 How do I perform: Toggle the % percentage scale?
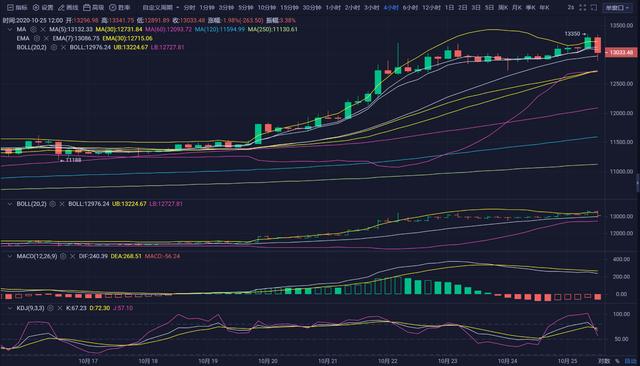(617, 361)
